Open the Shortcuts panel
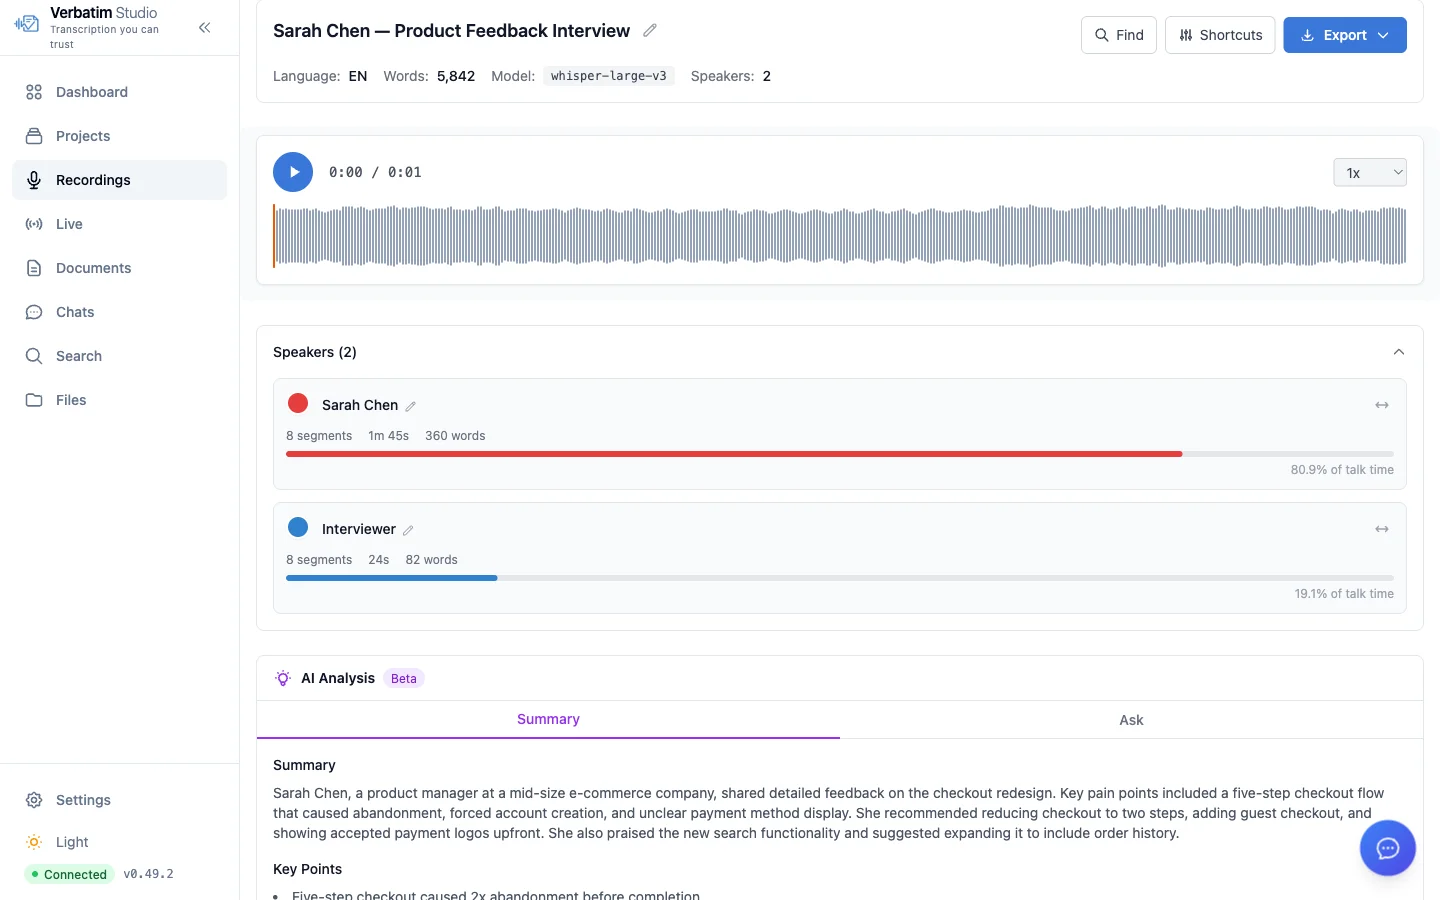The image size is (1440, 900). 1219,35
